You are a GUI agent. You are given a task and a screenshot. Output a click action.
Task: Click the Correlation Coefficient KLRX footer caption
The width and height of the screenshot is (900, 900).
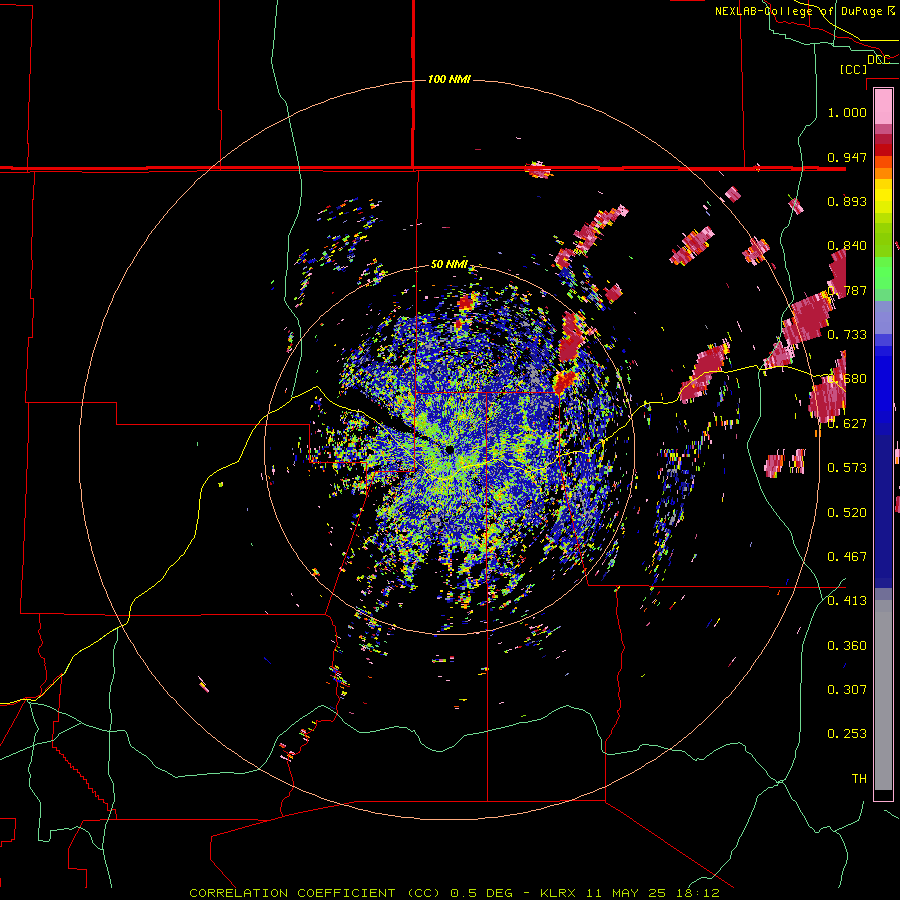(x=454, y=893)
